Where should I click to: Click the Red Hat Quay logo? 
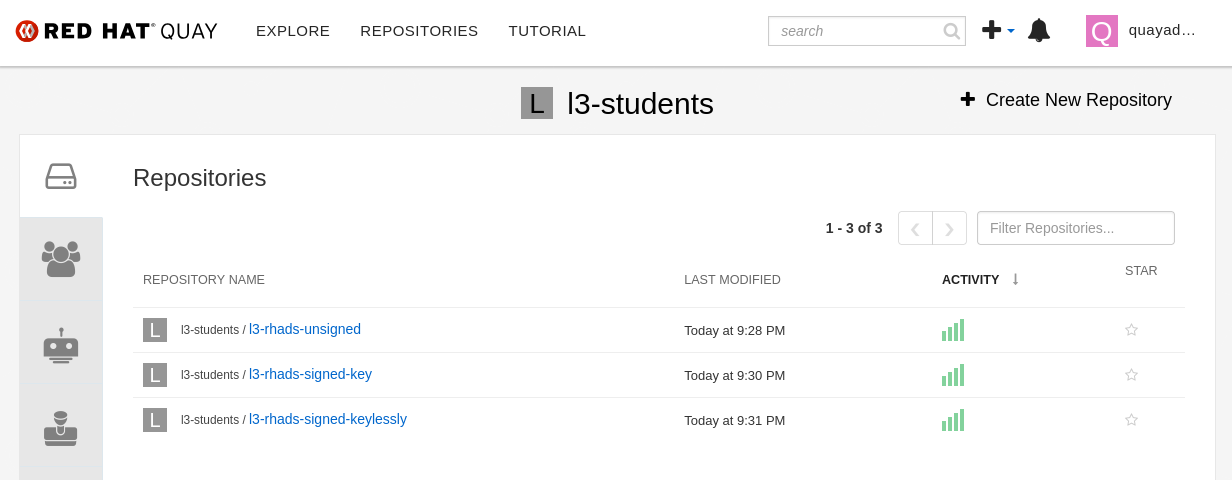pyautogui.click(x=117, y=31)
